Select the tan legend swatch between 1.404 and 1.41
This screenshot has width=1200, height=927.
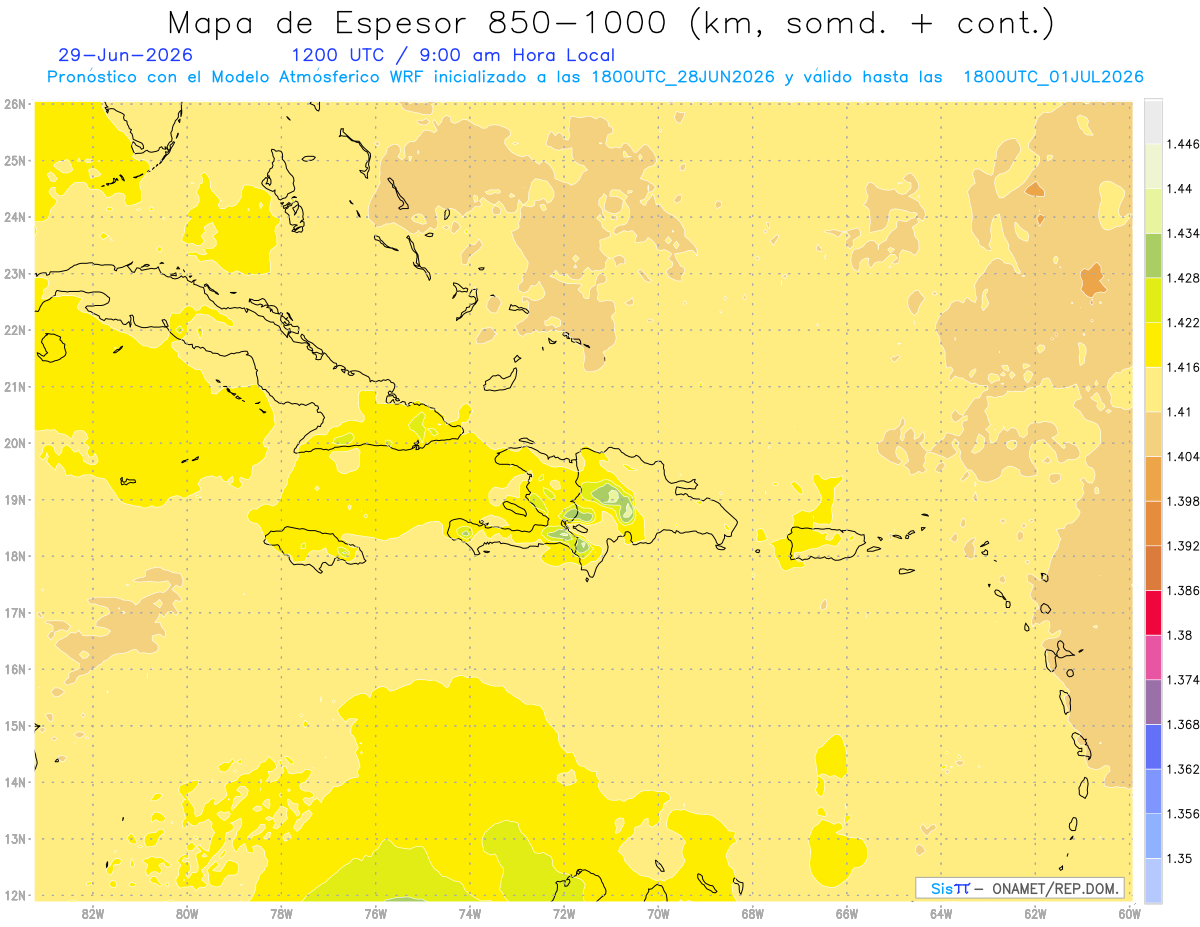(1153, 433)
